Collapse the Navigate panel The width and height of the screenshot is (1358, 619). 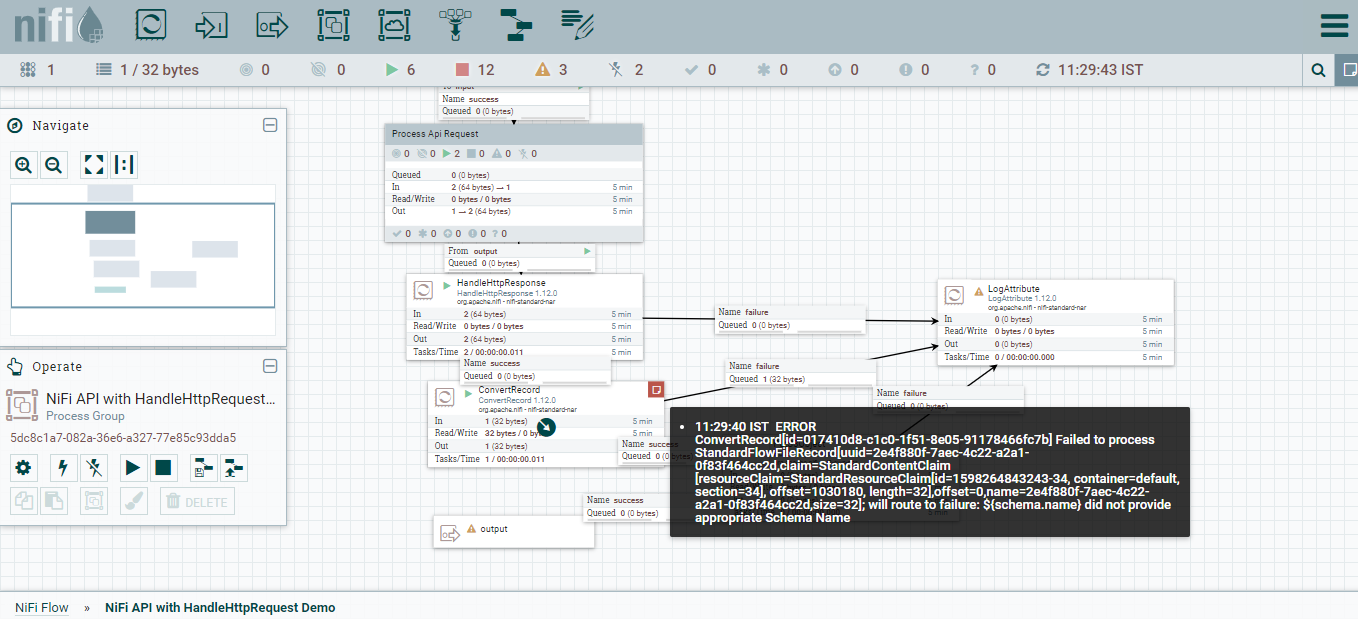pos(270,125)
